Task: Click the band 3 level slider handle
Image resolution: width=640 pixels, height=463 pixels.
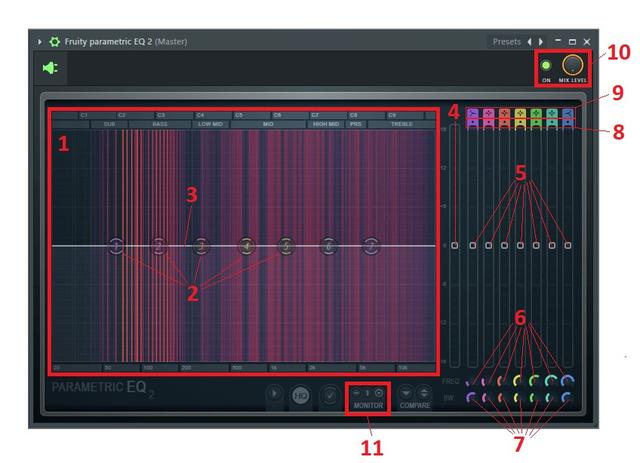Action: [504, 245]
